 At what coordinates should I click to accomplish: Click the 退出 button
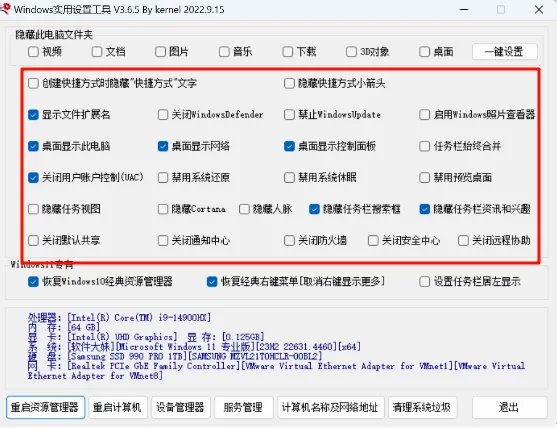coord(509,407)
